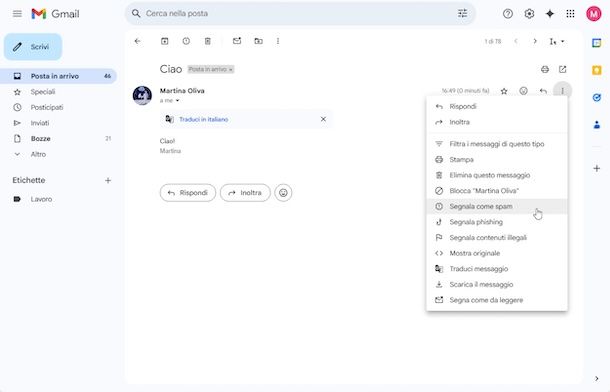Screen dimensions: 610x392
Task: Click Scrivi compose button
Action: pos(33,47)
